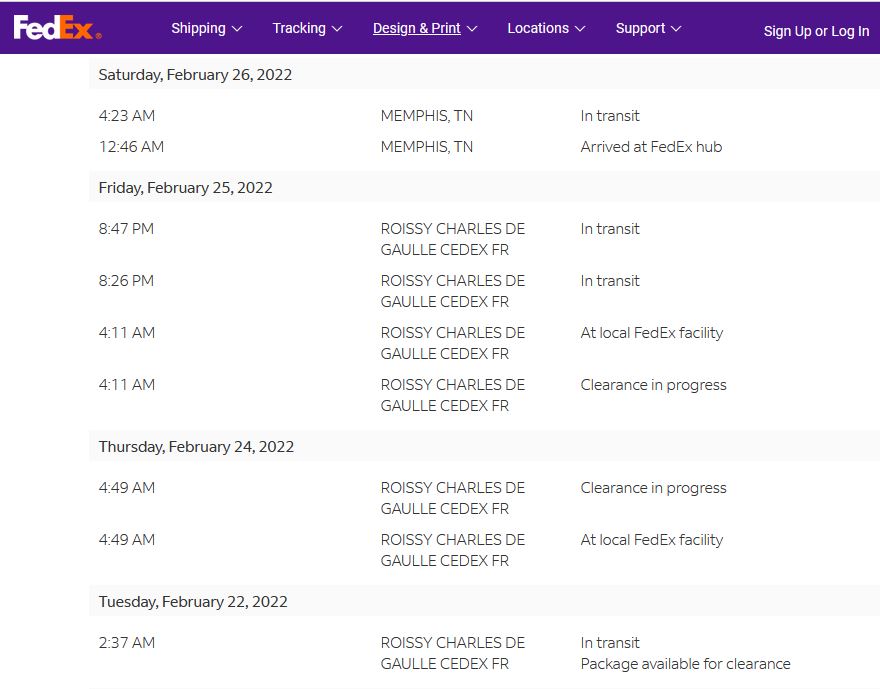The image size is (880, 689).
Task: Click Package available for clearance text
Action: point(685,664)
